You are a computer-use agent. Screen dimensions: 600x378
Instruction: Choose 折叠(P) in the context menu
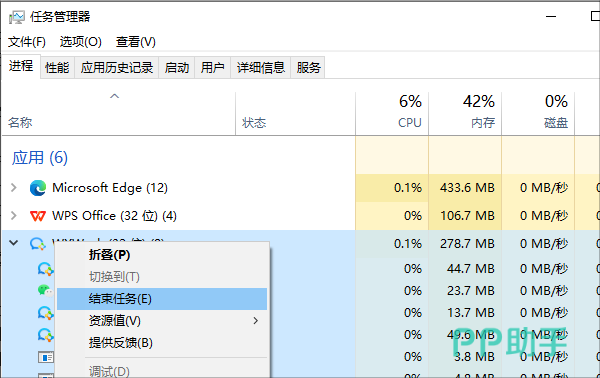162,255
